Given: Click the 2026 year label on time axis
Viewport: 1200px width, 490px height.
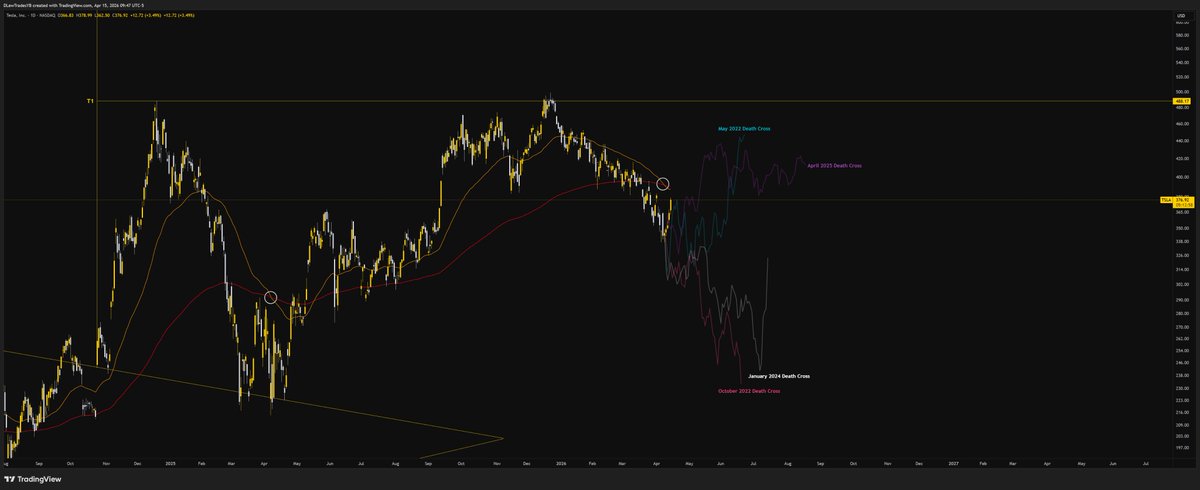Looking at the screenshot, I should [x=560, y=465].
